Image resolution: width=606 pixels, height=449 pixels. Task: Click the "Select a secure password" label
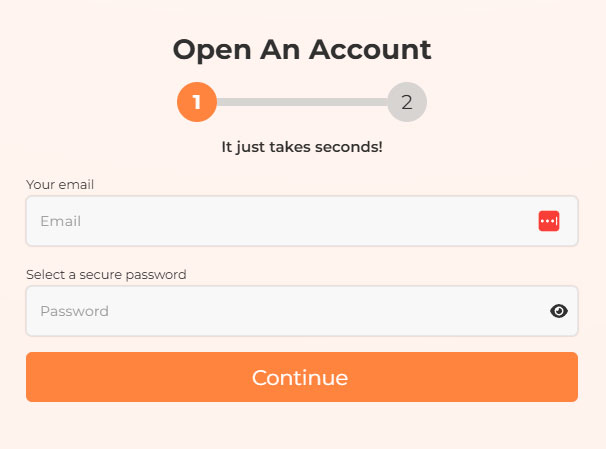point(106,275)
